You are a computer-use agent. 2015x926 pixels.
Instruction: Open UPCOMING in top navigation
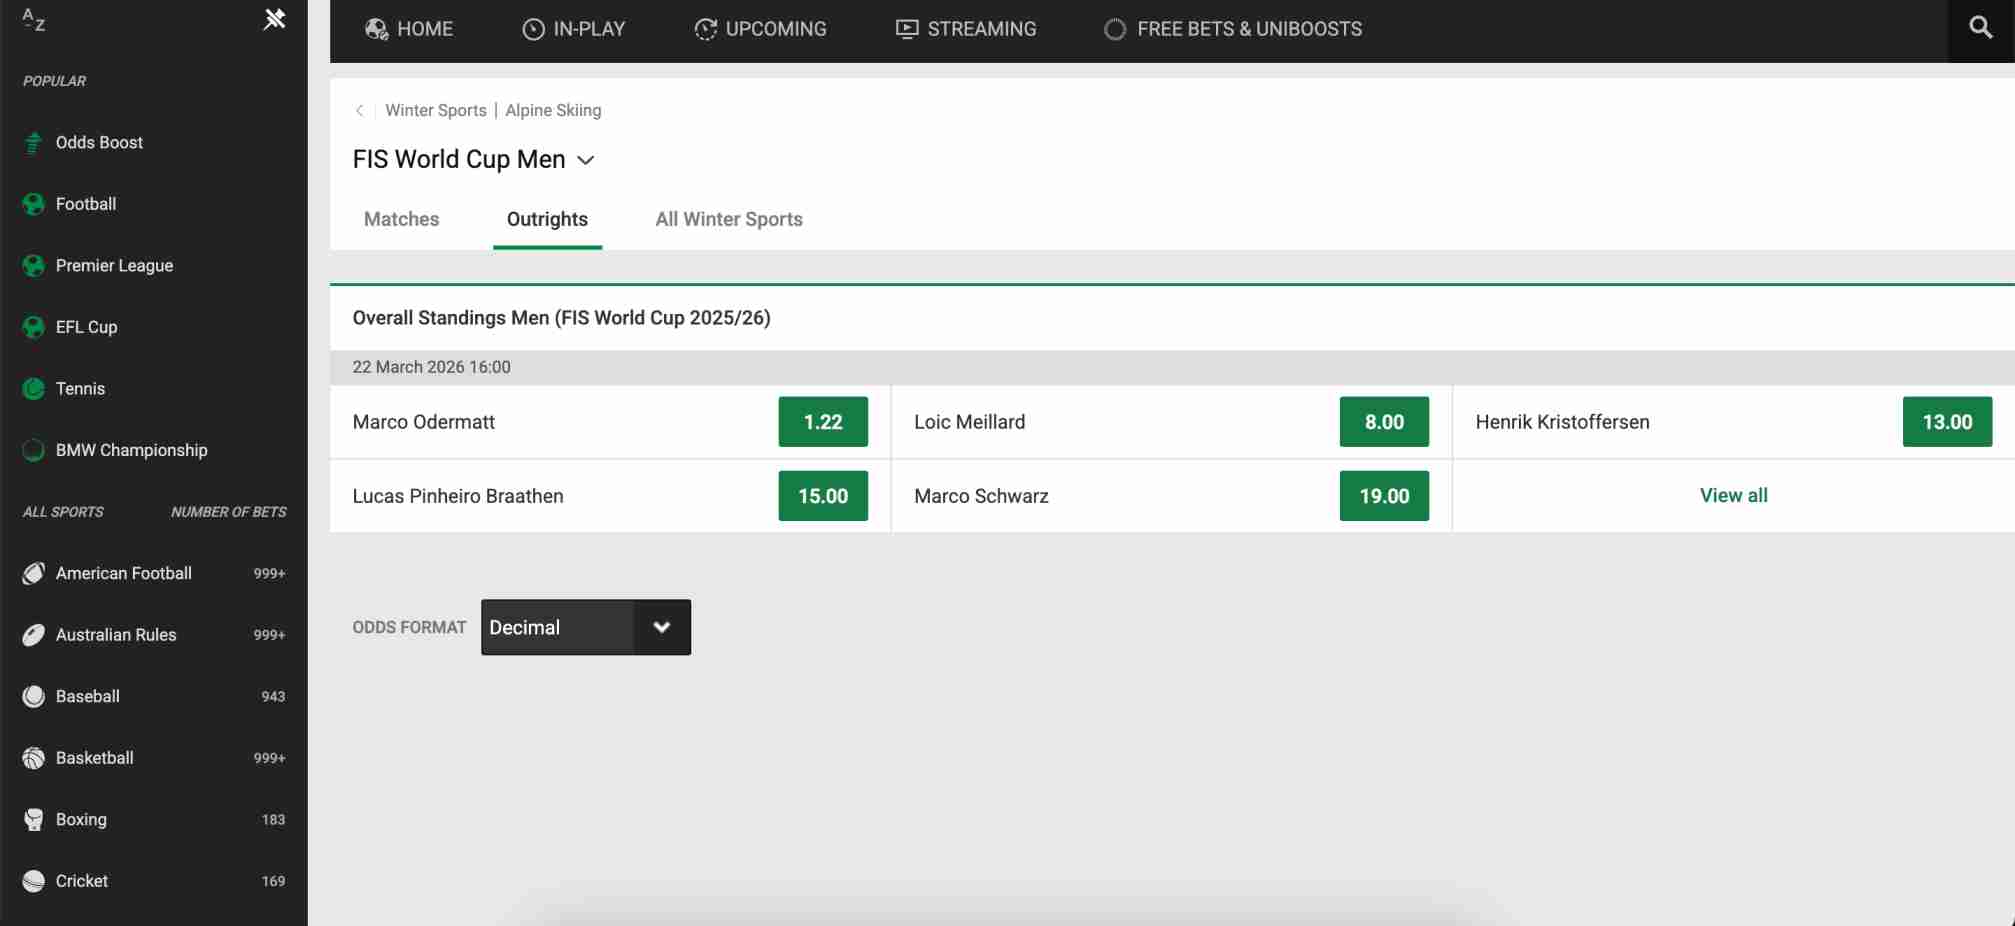(x=760, y=29)
